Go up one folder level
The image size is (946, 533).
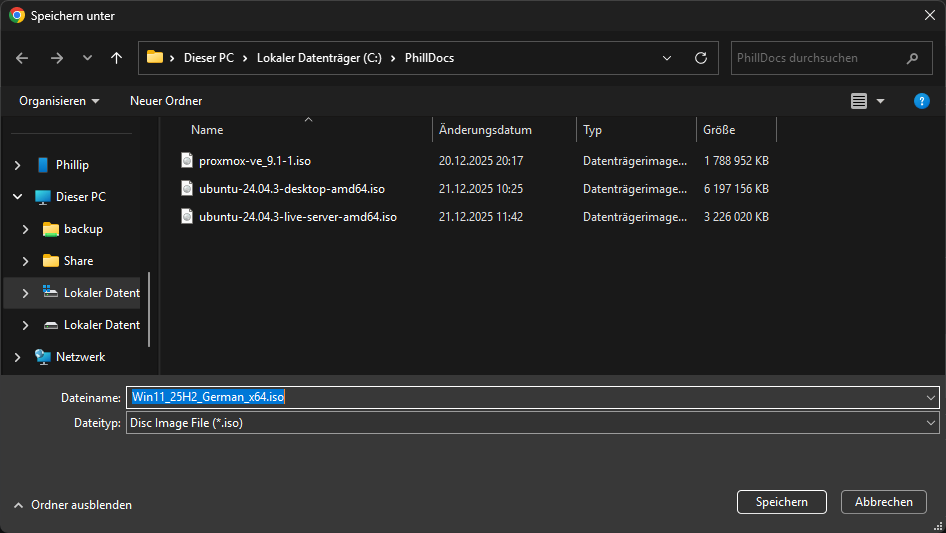click(116, 58)
